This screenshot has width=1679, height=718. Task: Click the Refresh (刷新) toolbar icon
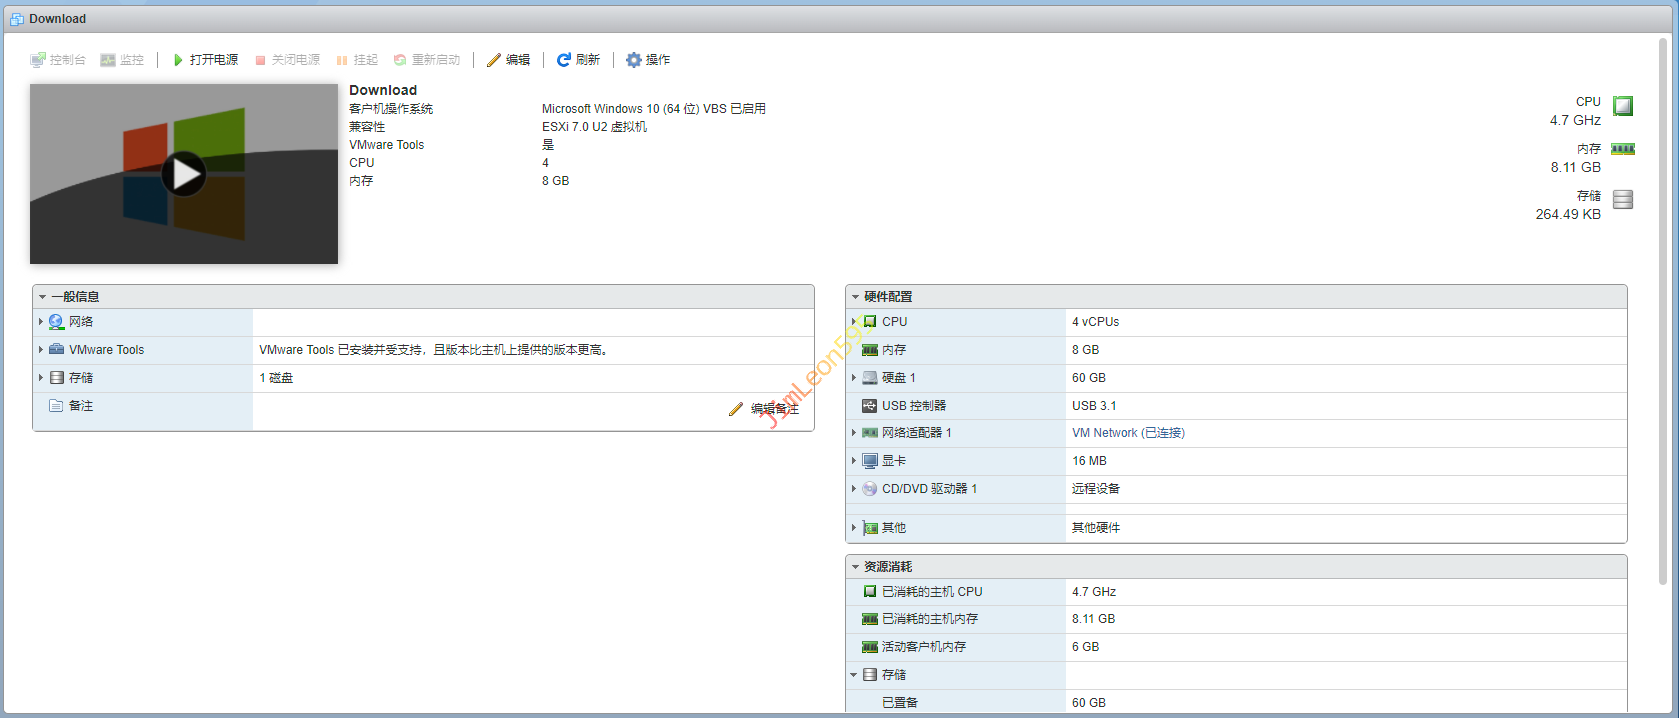[x=564, y=60]
